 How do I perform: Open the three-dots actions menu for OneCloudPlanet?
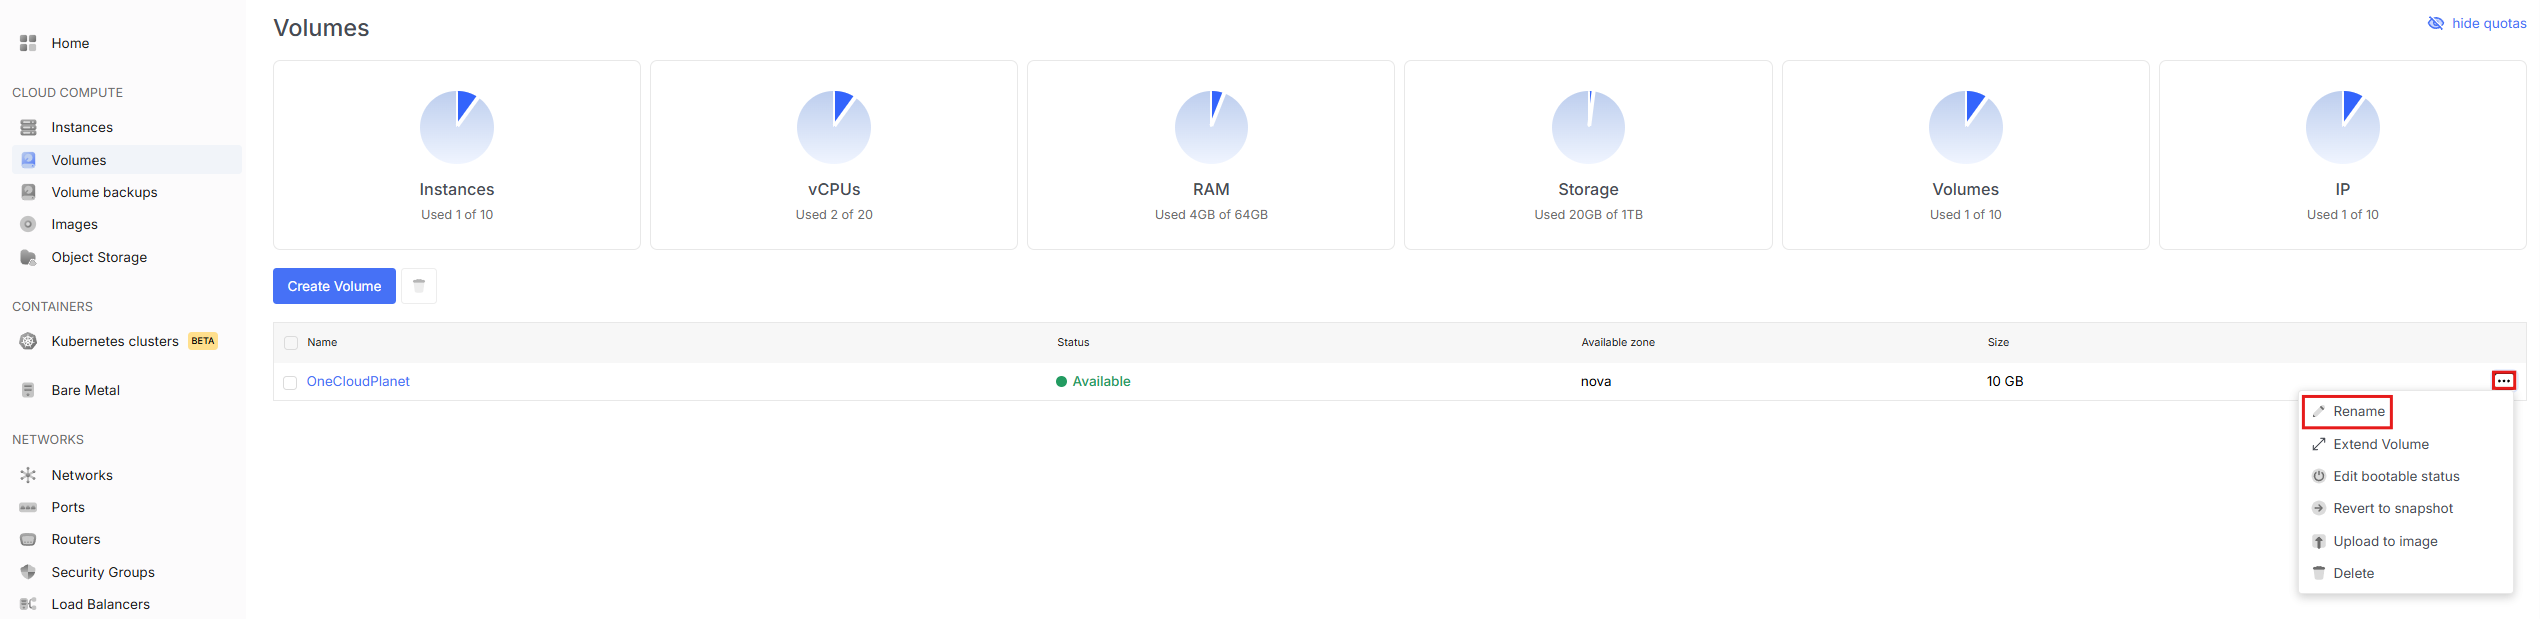pos(2503,381)
